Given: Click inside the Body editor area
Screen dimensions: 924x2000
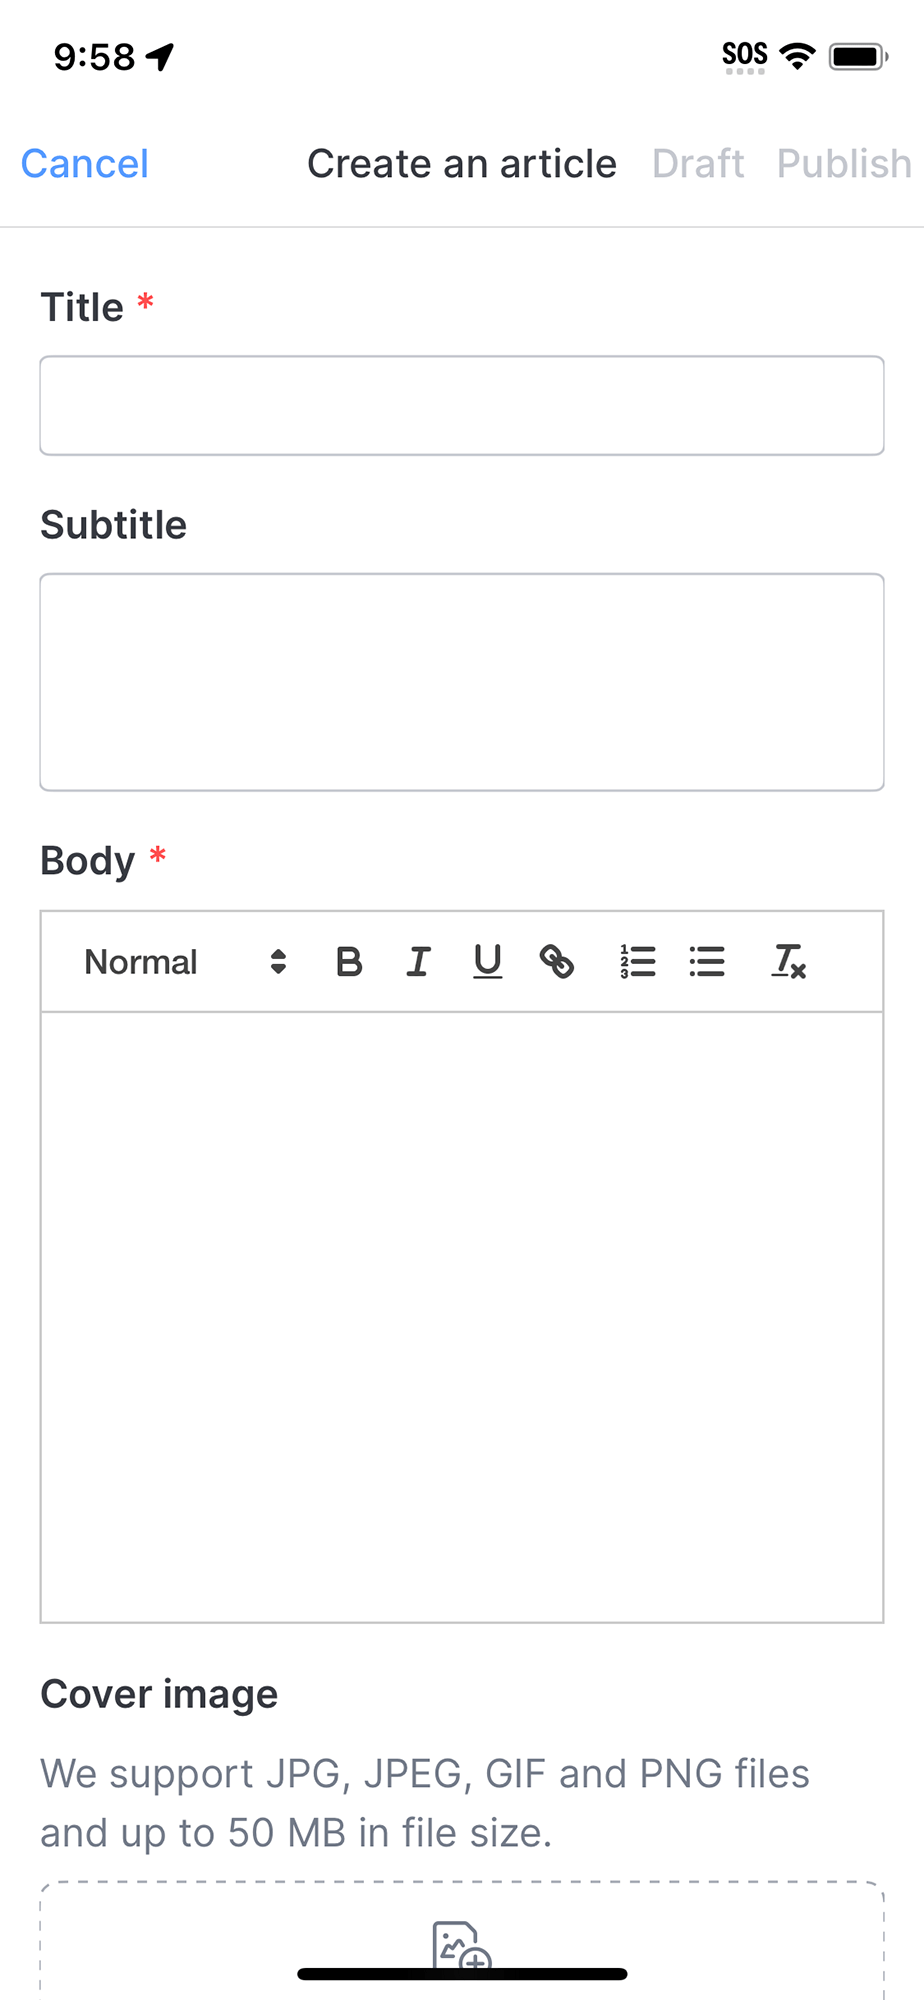Looking at the screenshot, I should click(462, 1317).
